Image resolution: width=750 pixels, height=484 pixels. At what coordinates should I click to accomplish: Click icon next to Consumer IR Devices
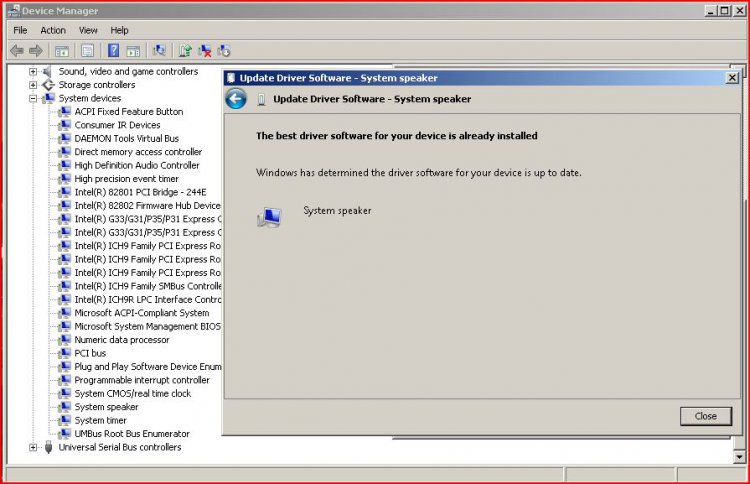point(64,125)
